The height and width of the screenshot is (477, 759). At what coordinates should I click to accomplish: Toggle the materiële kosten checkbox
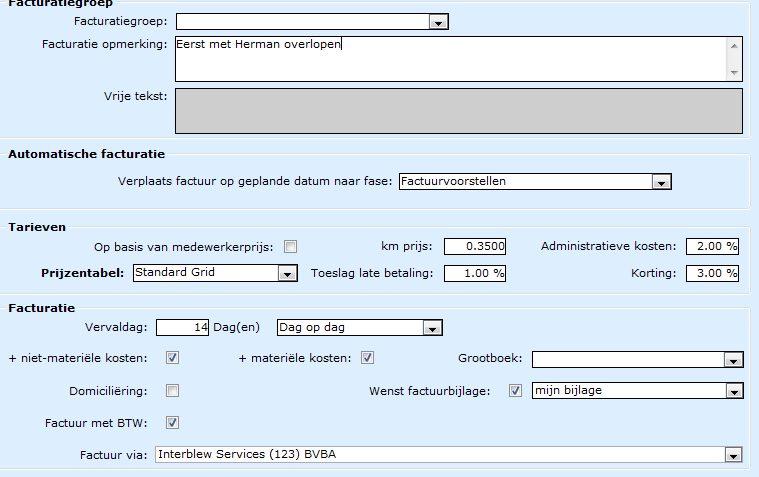pyautogui.click(x=367, y=358)
